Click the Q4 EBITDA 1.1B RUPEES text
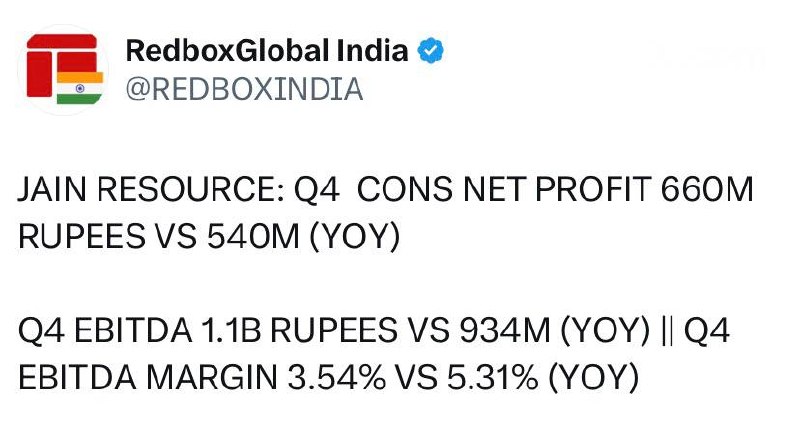Screen dimensions: 800x430 pos(208,331)
